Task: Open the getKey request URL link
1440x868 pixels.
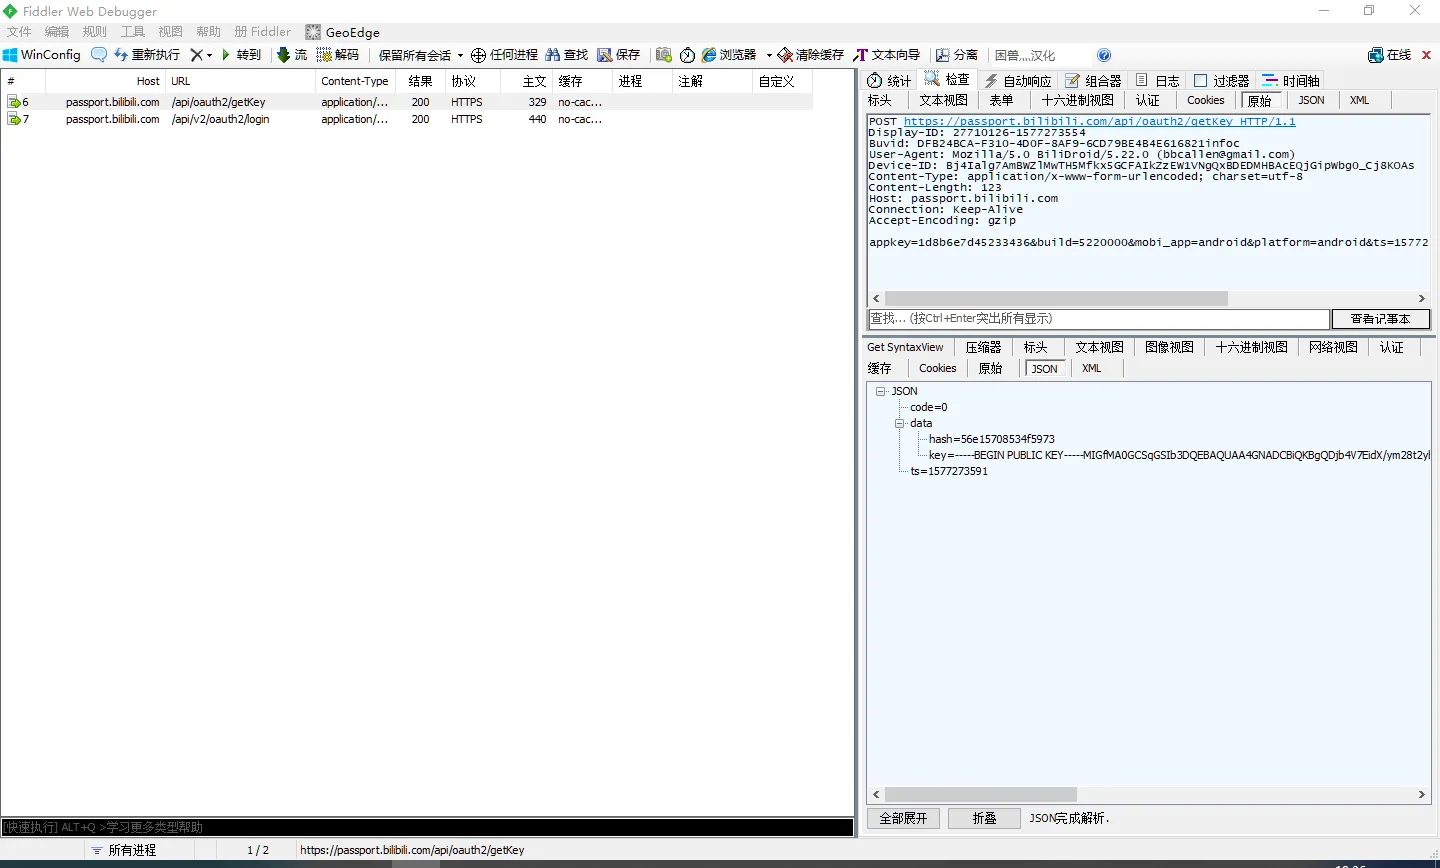Action: click(x=1099, y=121)
